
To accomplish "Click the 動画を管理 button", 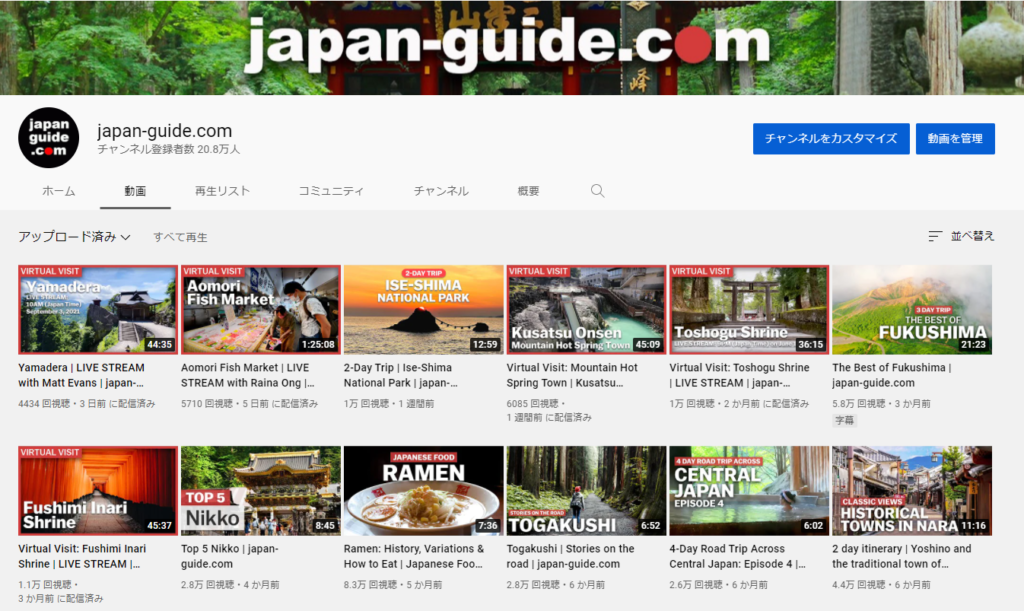I will pyautogui.click(x=955, y=138).
